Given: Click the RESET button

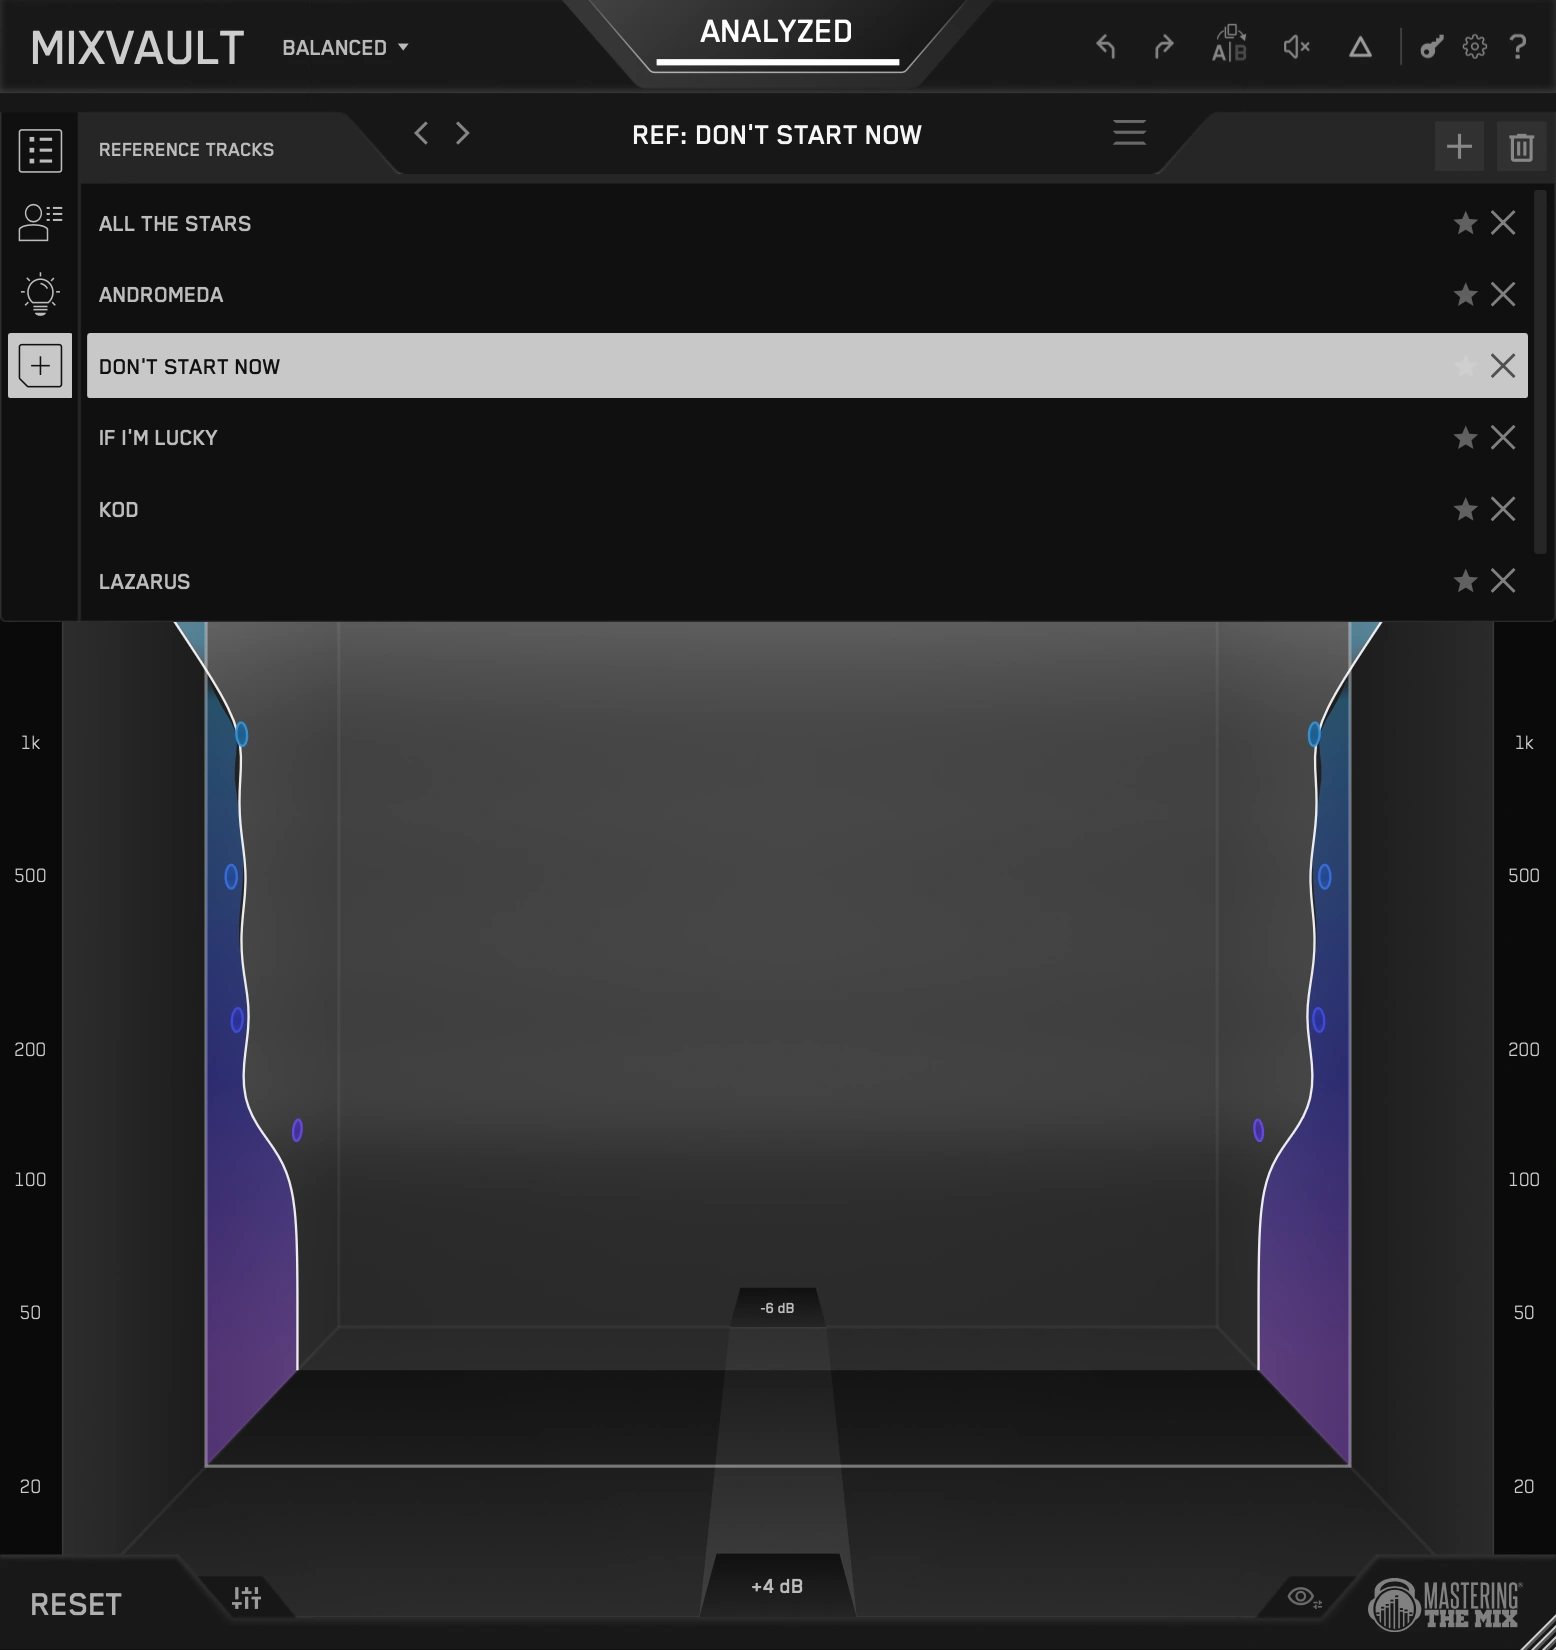Looking at the screenshot, I should point(76,1605).
